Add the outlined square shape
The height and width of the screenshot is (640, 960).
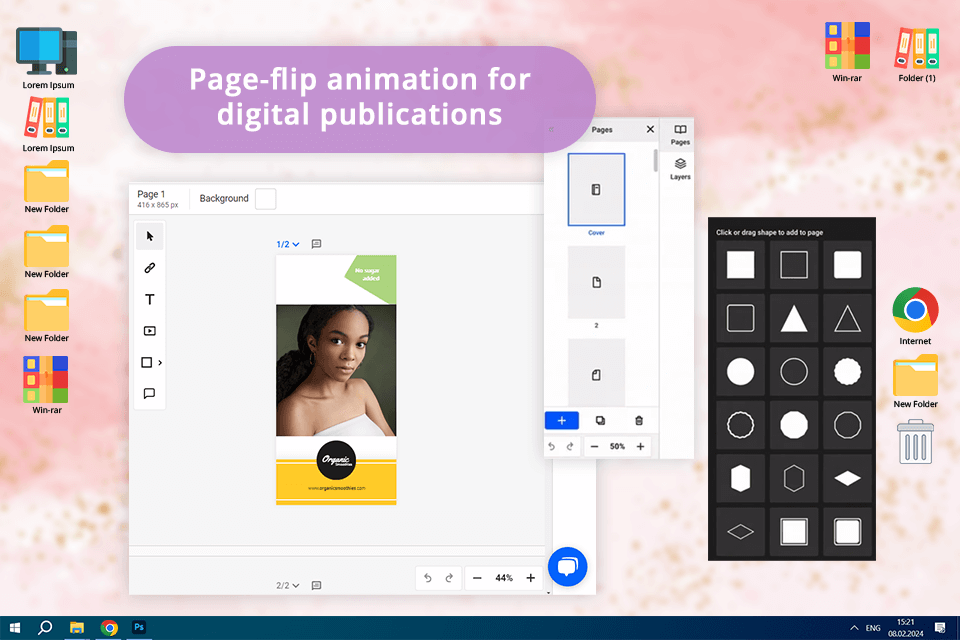pyautogui.click(x=793, y=265)
